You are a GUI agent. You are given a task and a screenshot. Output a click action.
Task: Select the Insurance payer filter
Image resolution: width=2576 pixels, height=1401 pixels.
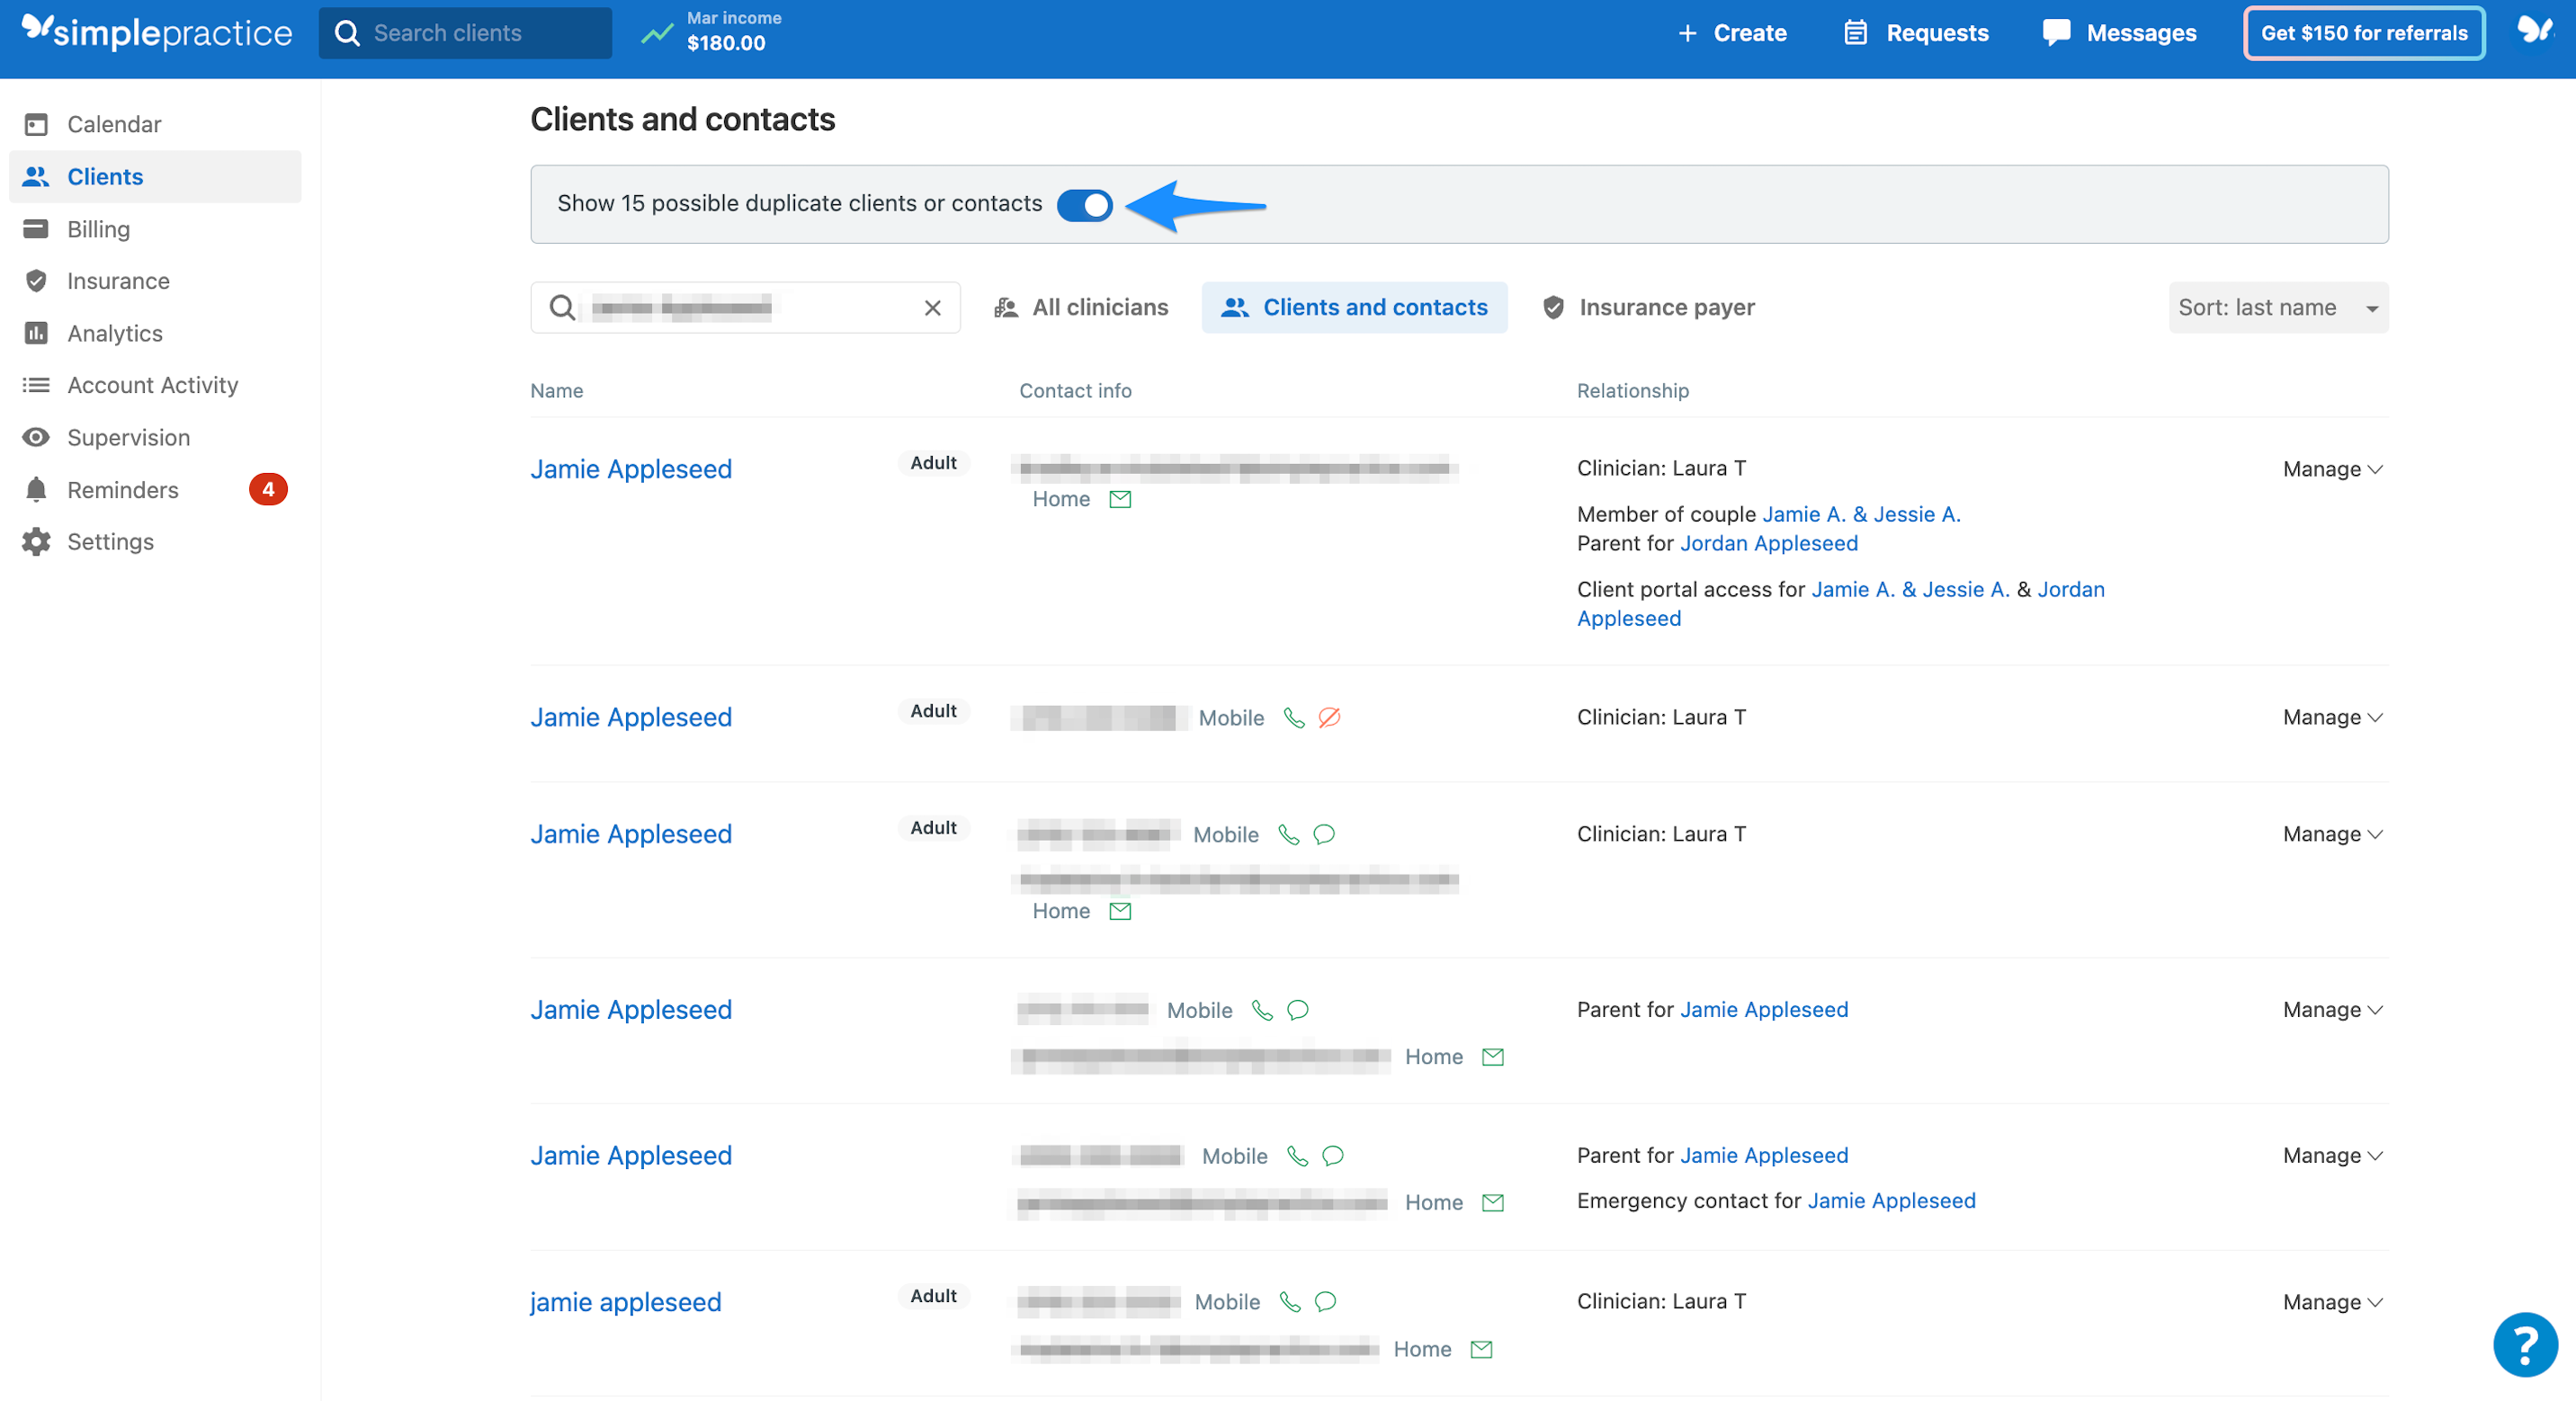click(x=1666, y=307)
